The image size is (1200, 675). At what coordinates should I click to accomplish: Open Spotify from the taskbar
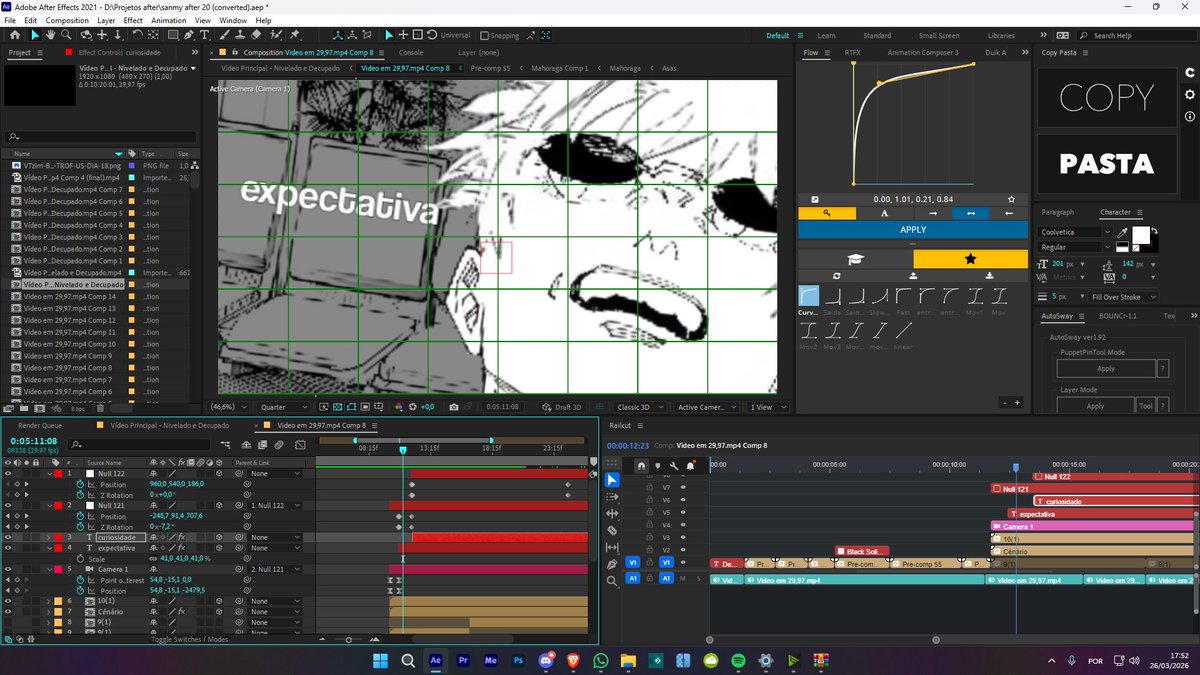tap(738, 661)
